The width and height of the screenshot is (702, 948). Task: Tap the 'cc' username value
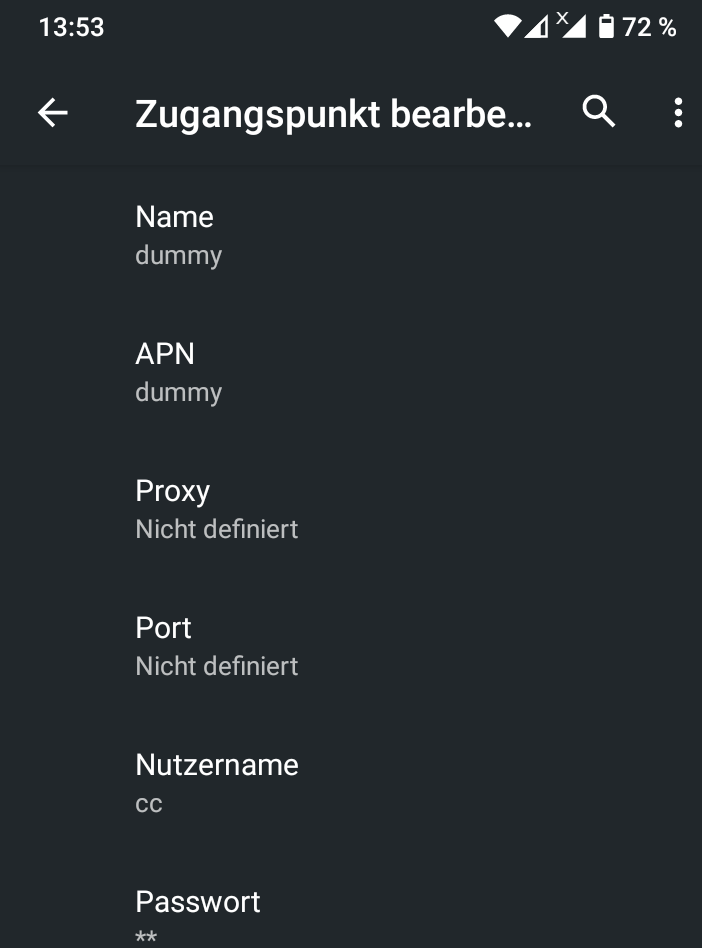[149, 803]
